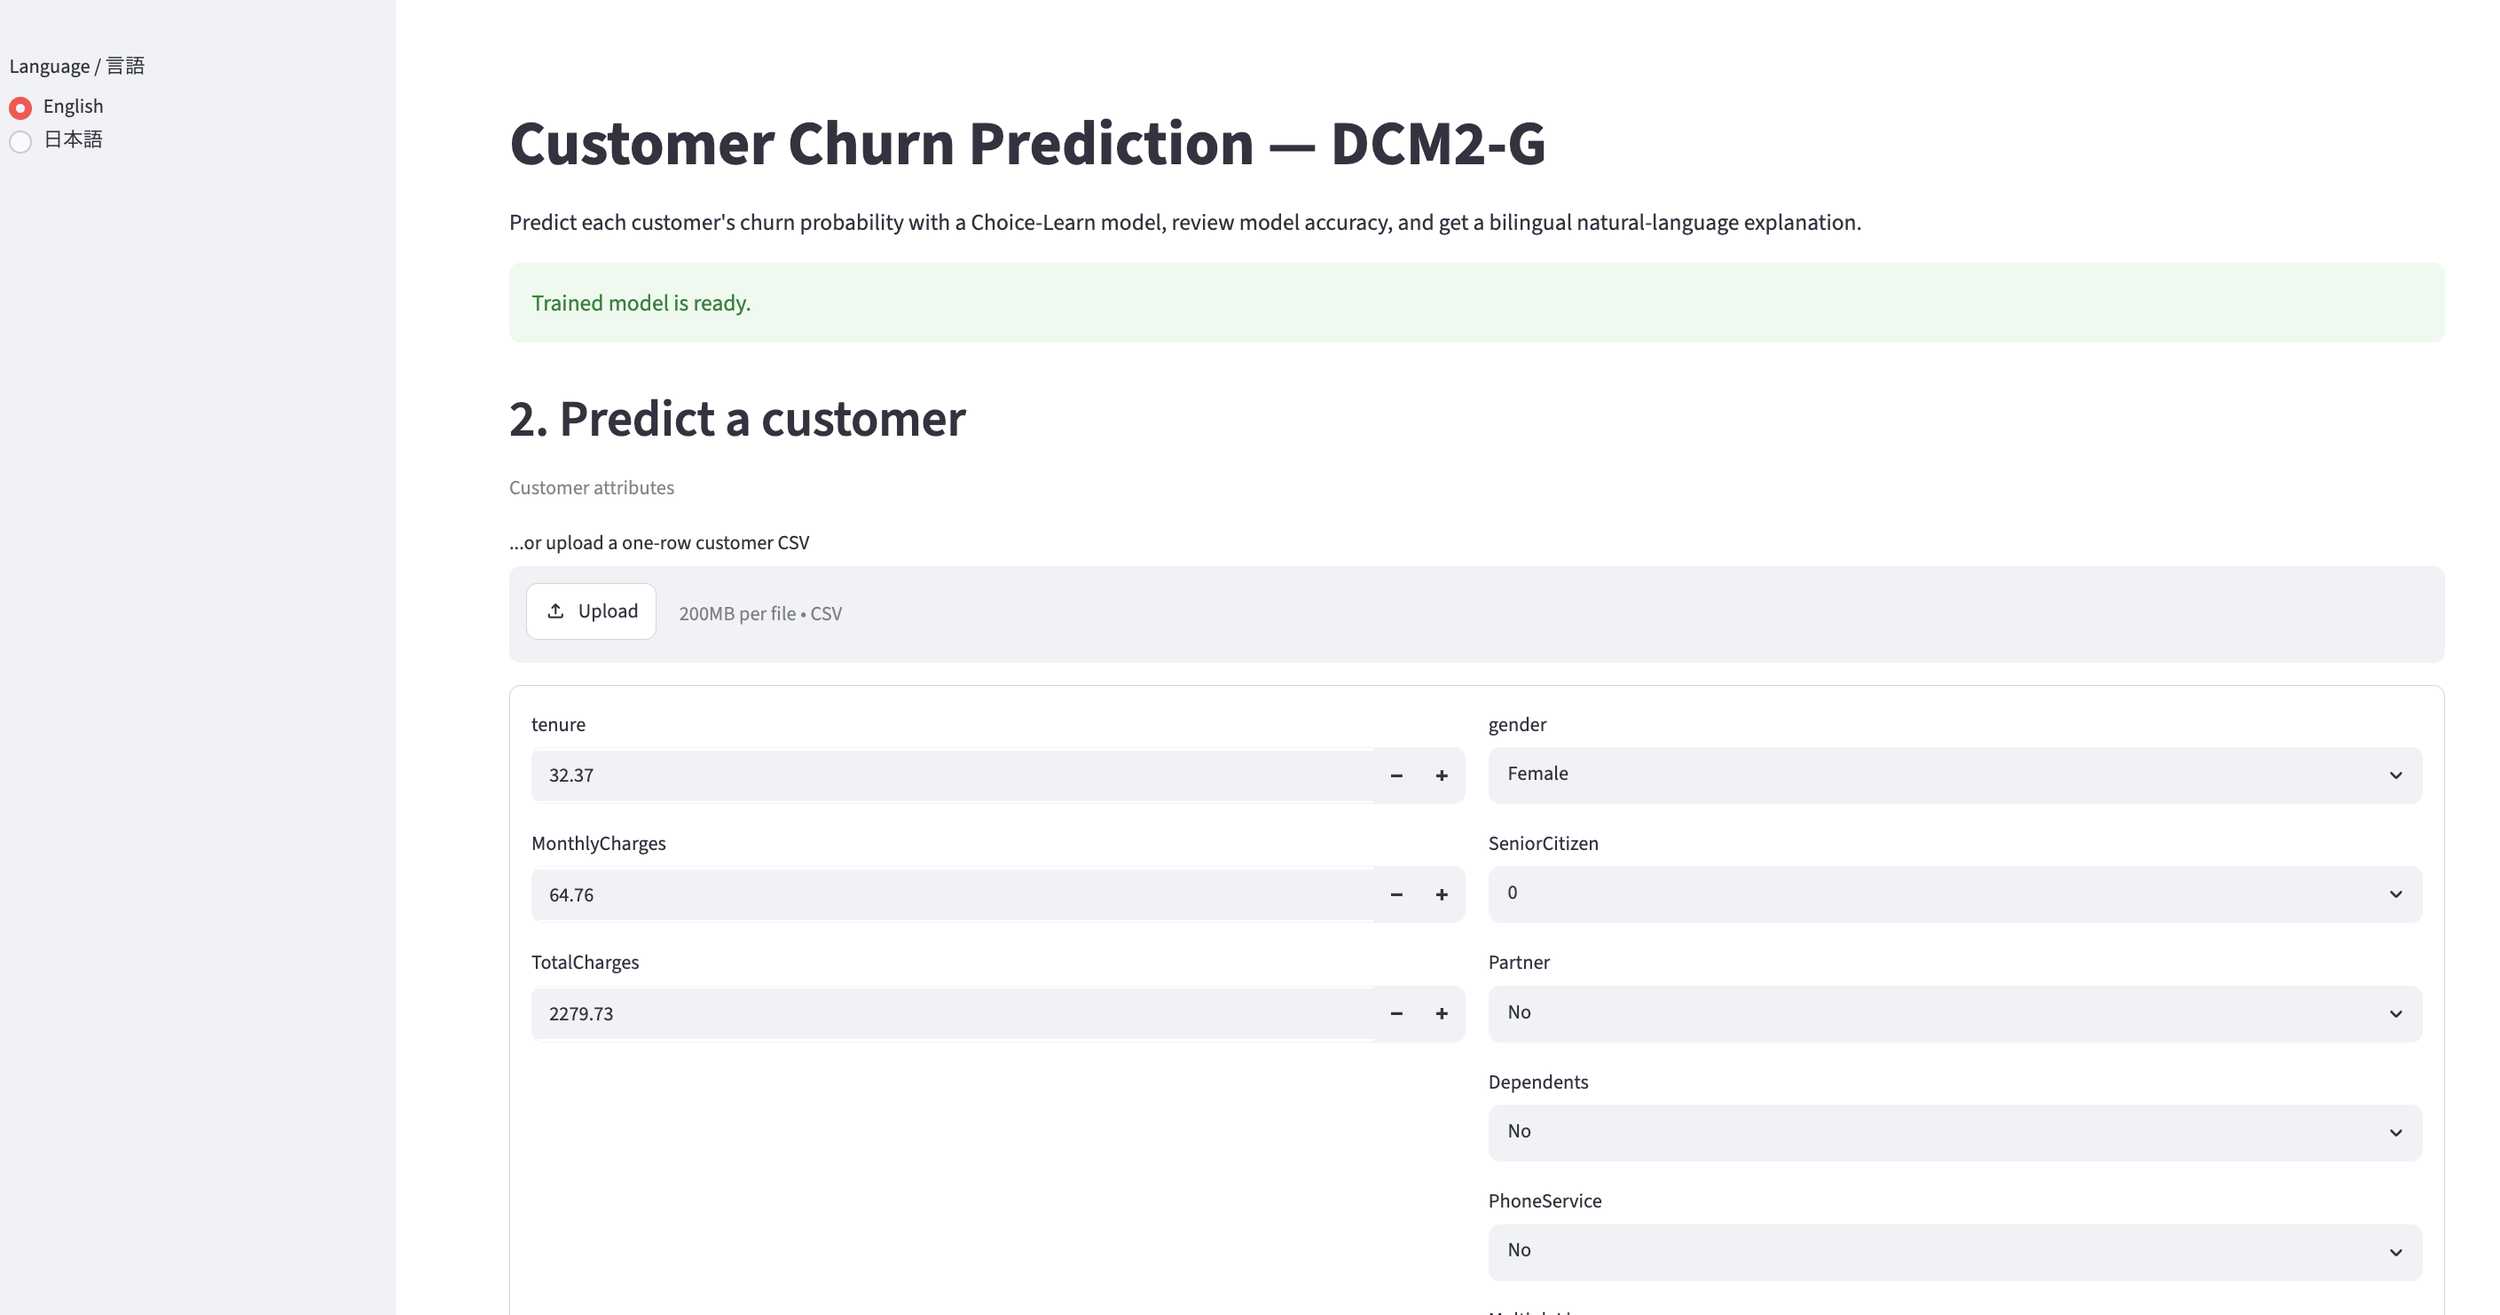2500x1315 pixels.
Task: Select the English language radio button
Action: coord(20,107)
